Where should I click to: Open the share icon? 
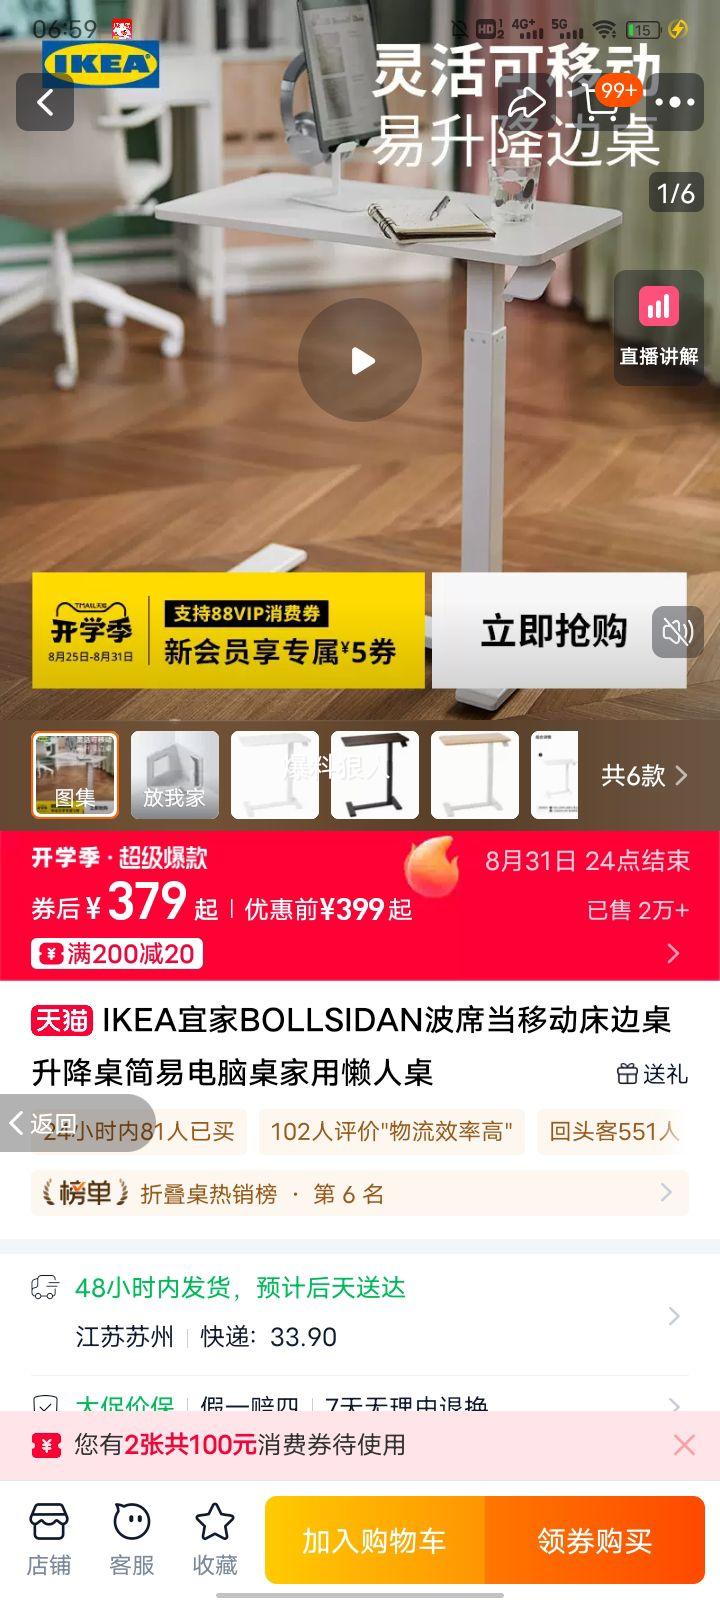[x=527, y=102]
